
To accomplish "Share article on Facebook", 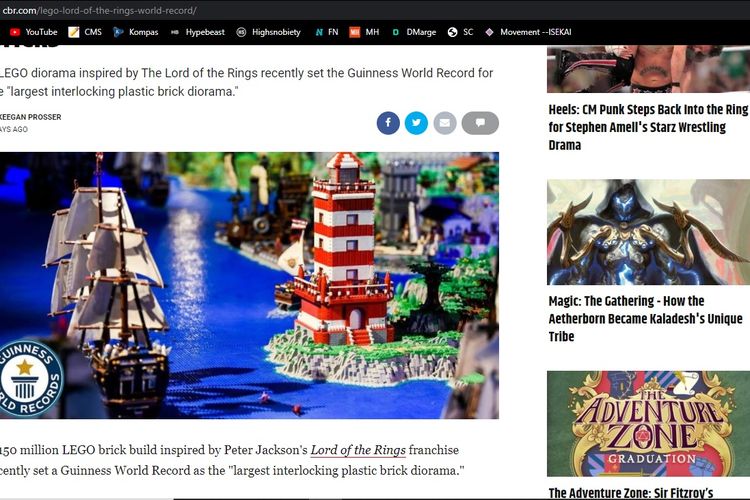I will [x=388, y=123].
